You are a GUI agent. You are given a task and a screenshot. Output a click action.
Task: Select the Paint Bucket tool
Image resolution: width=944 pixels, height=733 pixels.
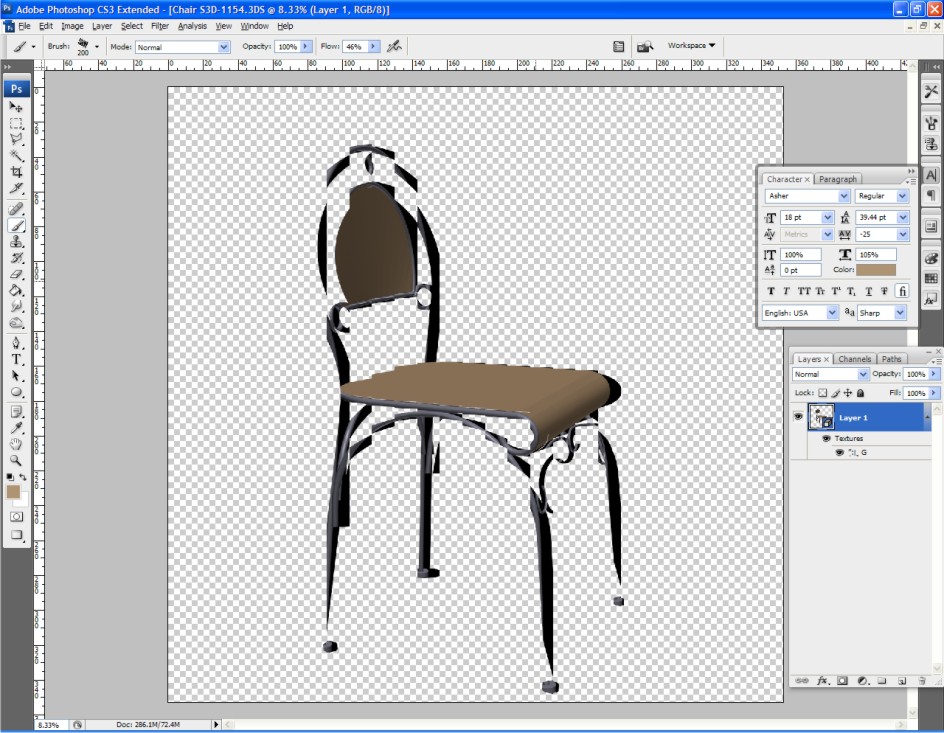click(x=16, y=290)
